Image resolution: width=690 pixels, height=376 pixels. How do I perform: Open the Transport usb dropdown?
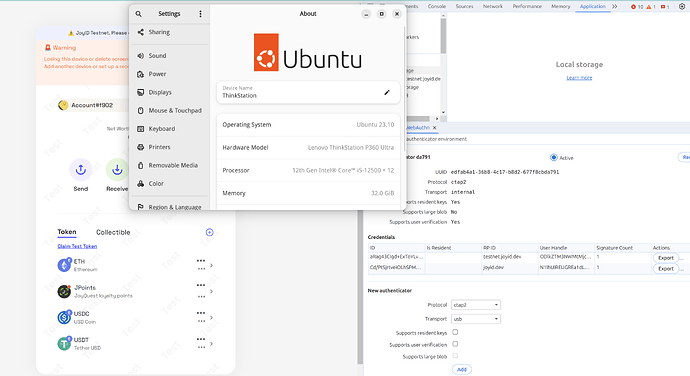click(476, 319)
